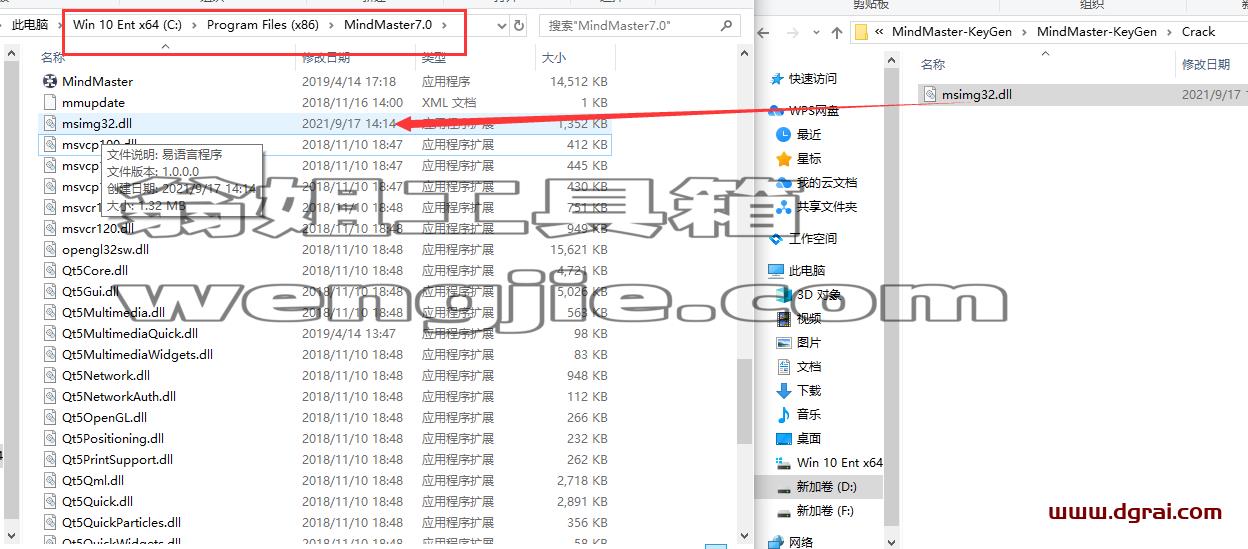1248x549 pixels.
Task: Click the folder icon in Crack window address bar
Action: click(861, 32)
